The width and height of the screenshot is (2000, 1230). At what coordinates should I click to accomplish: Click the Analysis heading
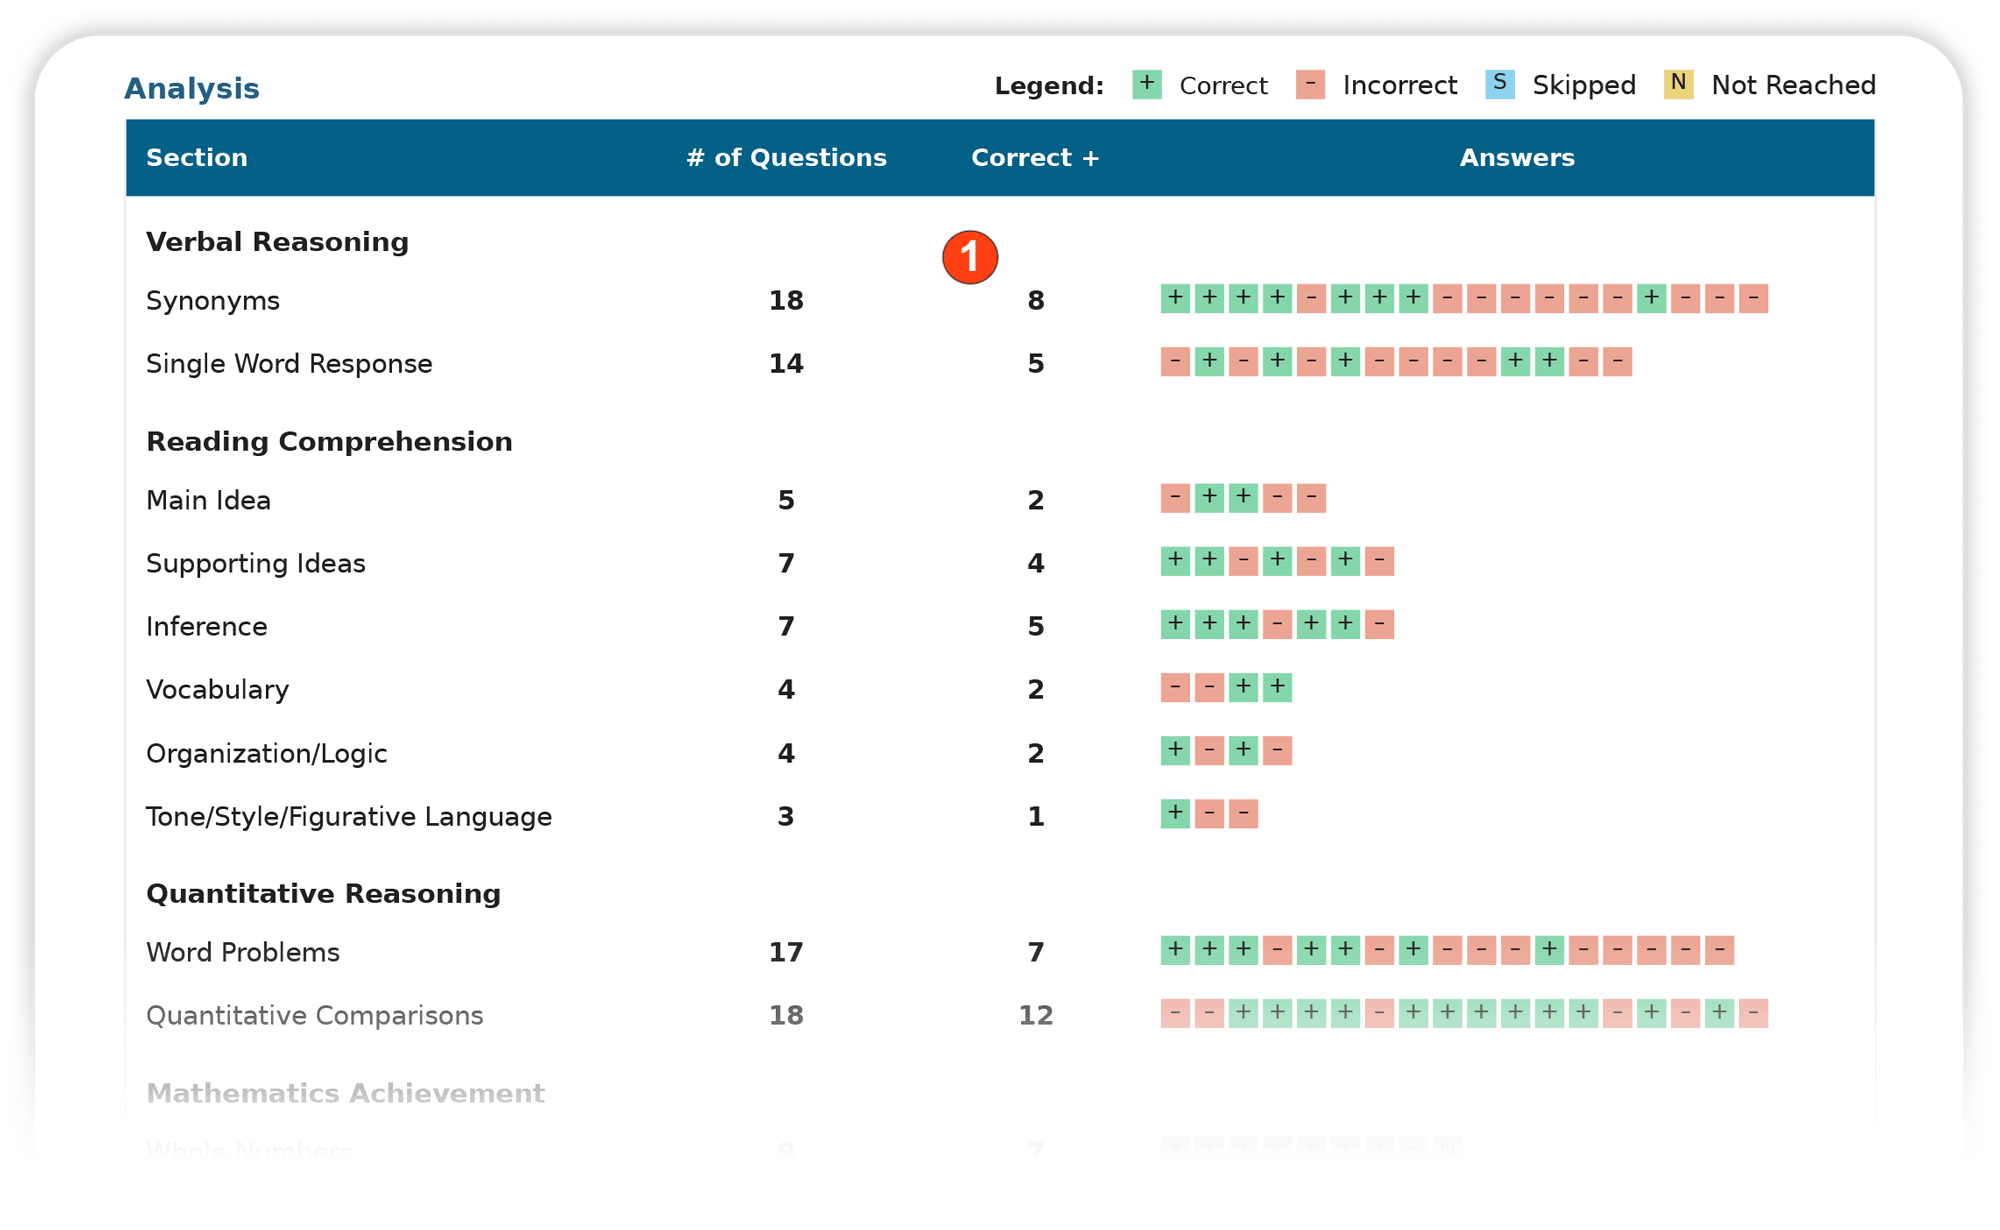[x=192, y=89]
